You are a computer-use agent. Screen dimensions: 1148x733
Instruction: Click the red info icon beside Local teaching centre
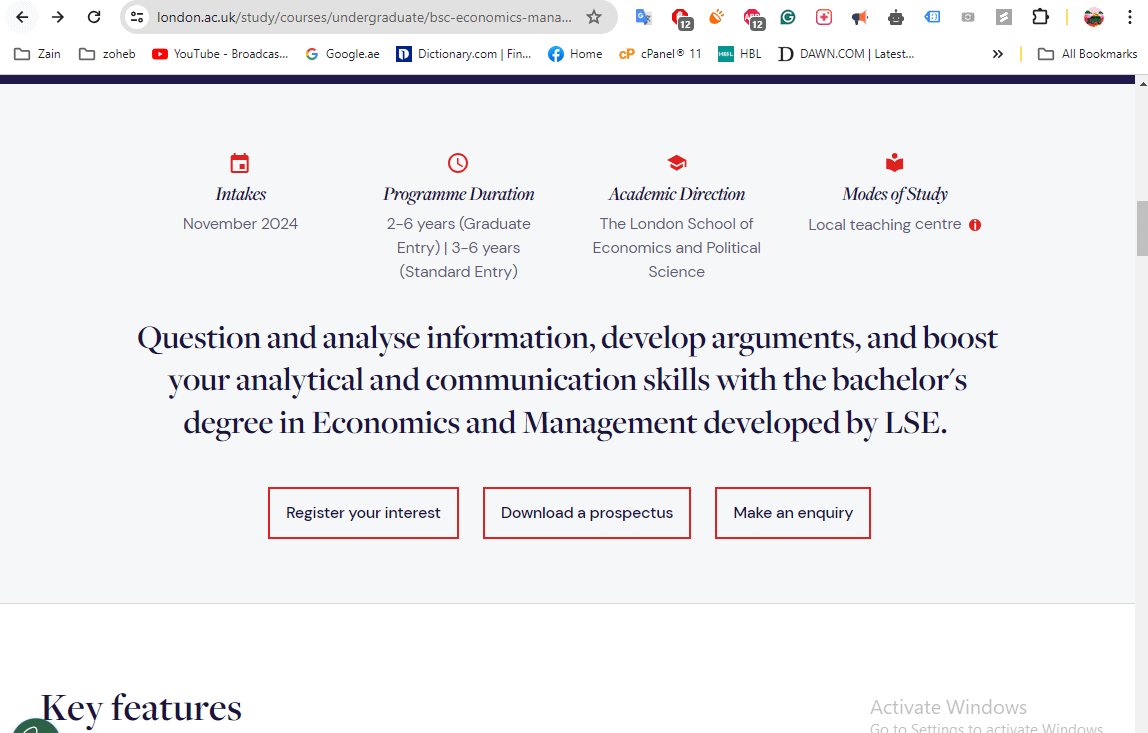click(975, 225)
